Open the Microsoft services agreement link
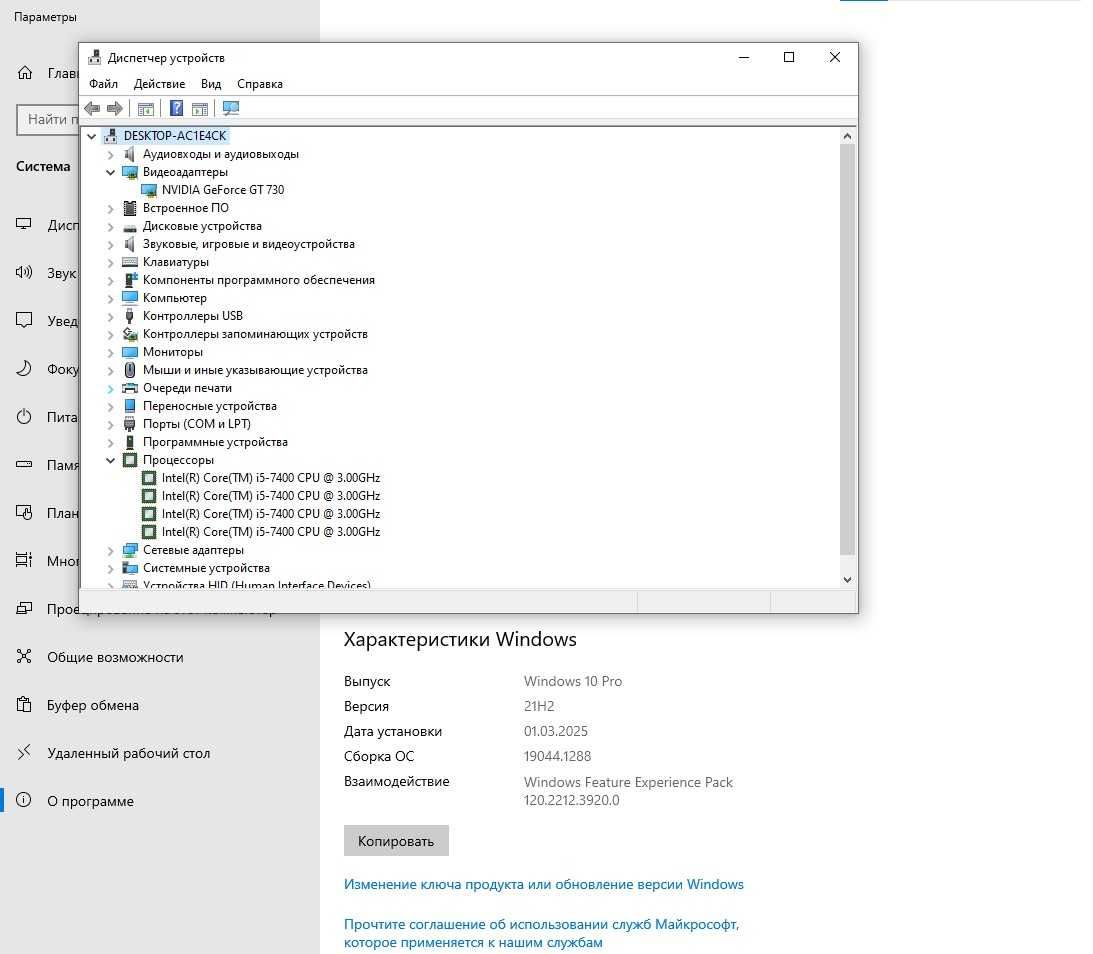1093x954 pixels. [x=541, y=933]
